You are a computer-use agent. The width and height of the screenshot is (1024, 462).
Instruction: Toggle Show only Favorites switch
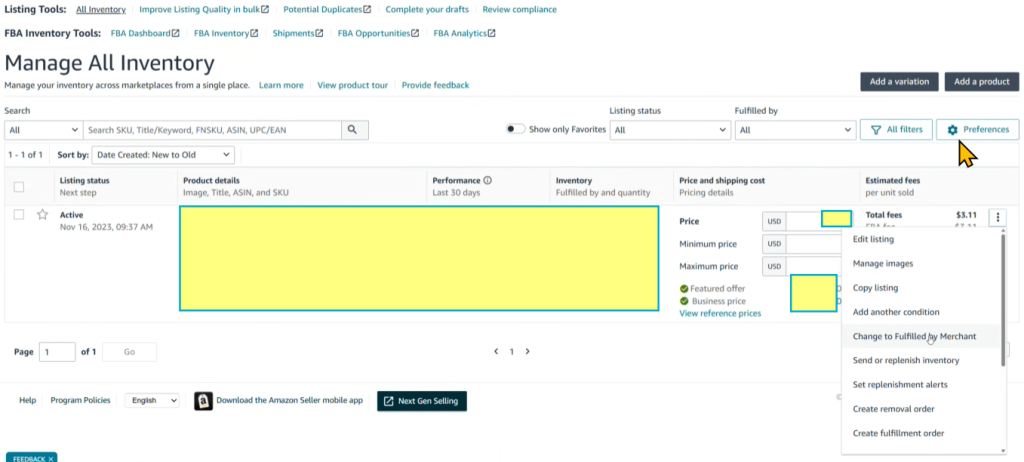click(515, 130)
